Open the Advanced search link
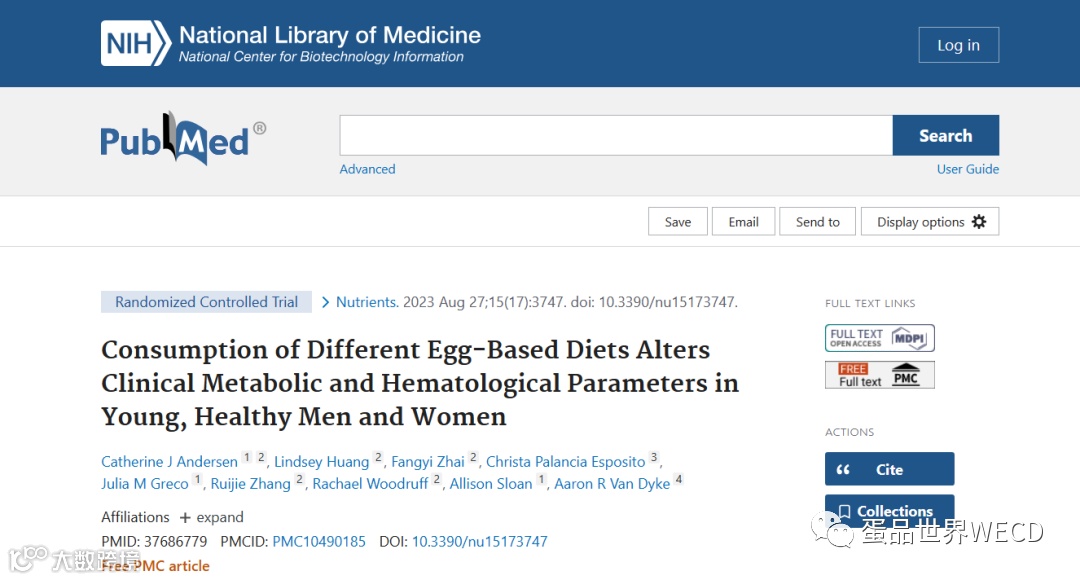The image size is (1080, 580). tap(367, 169)
